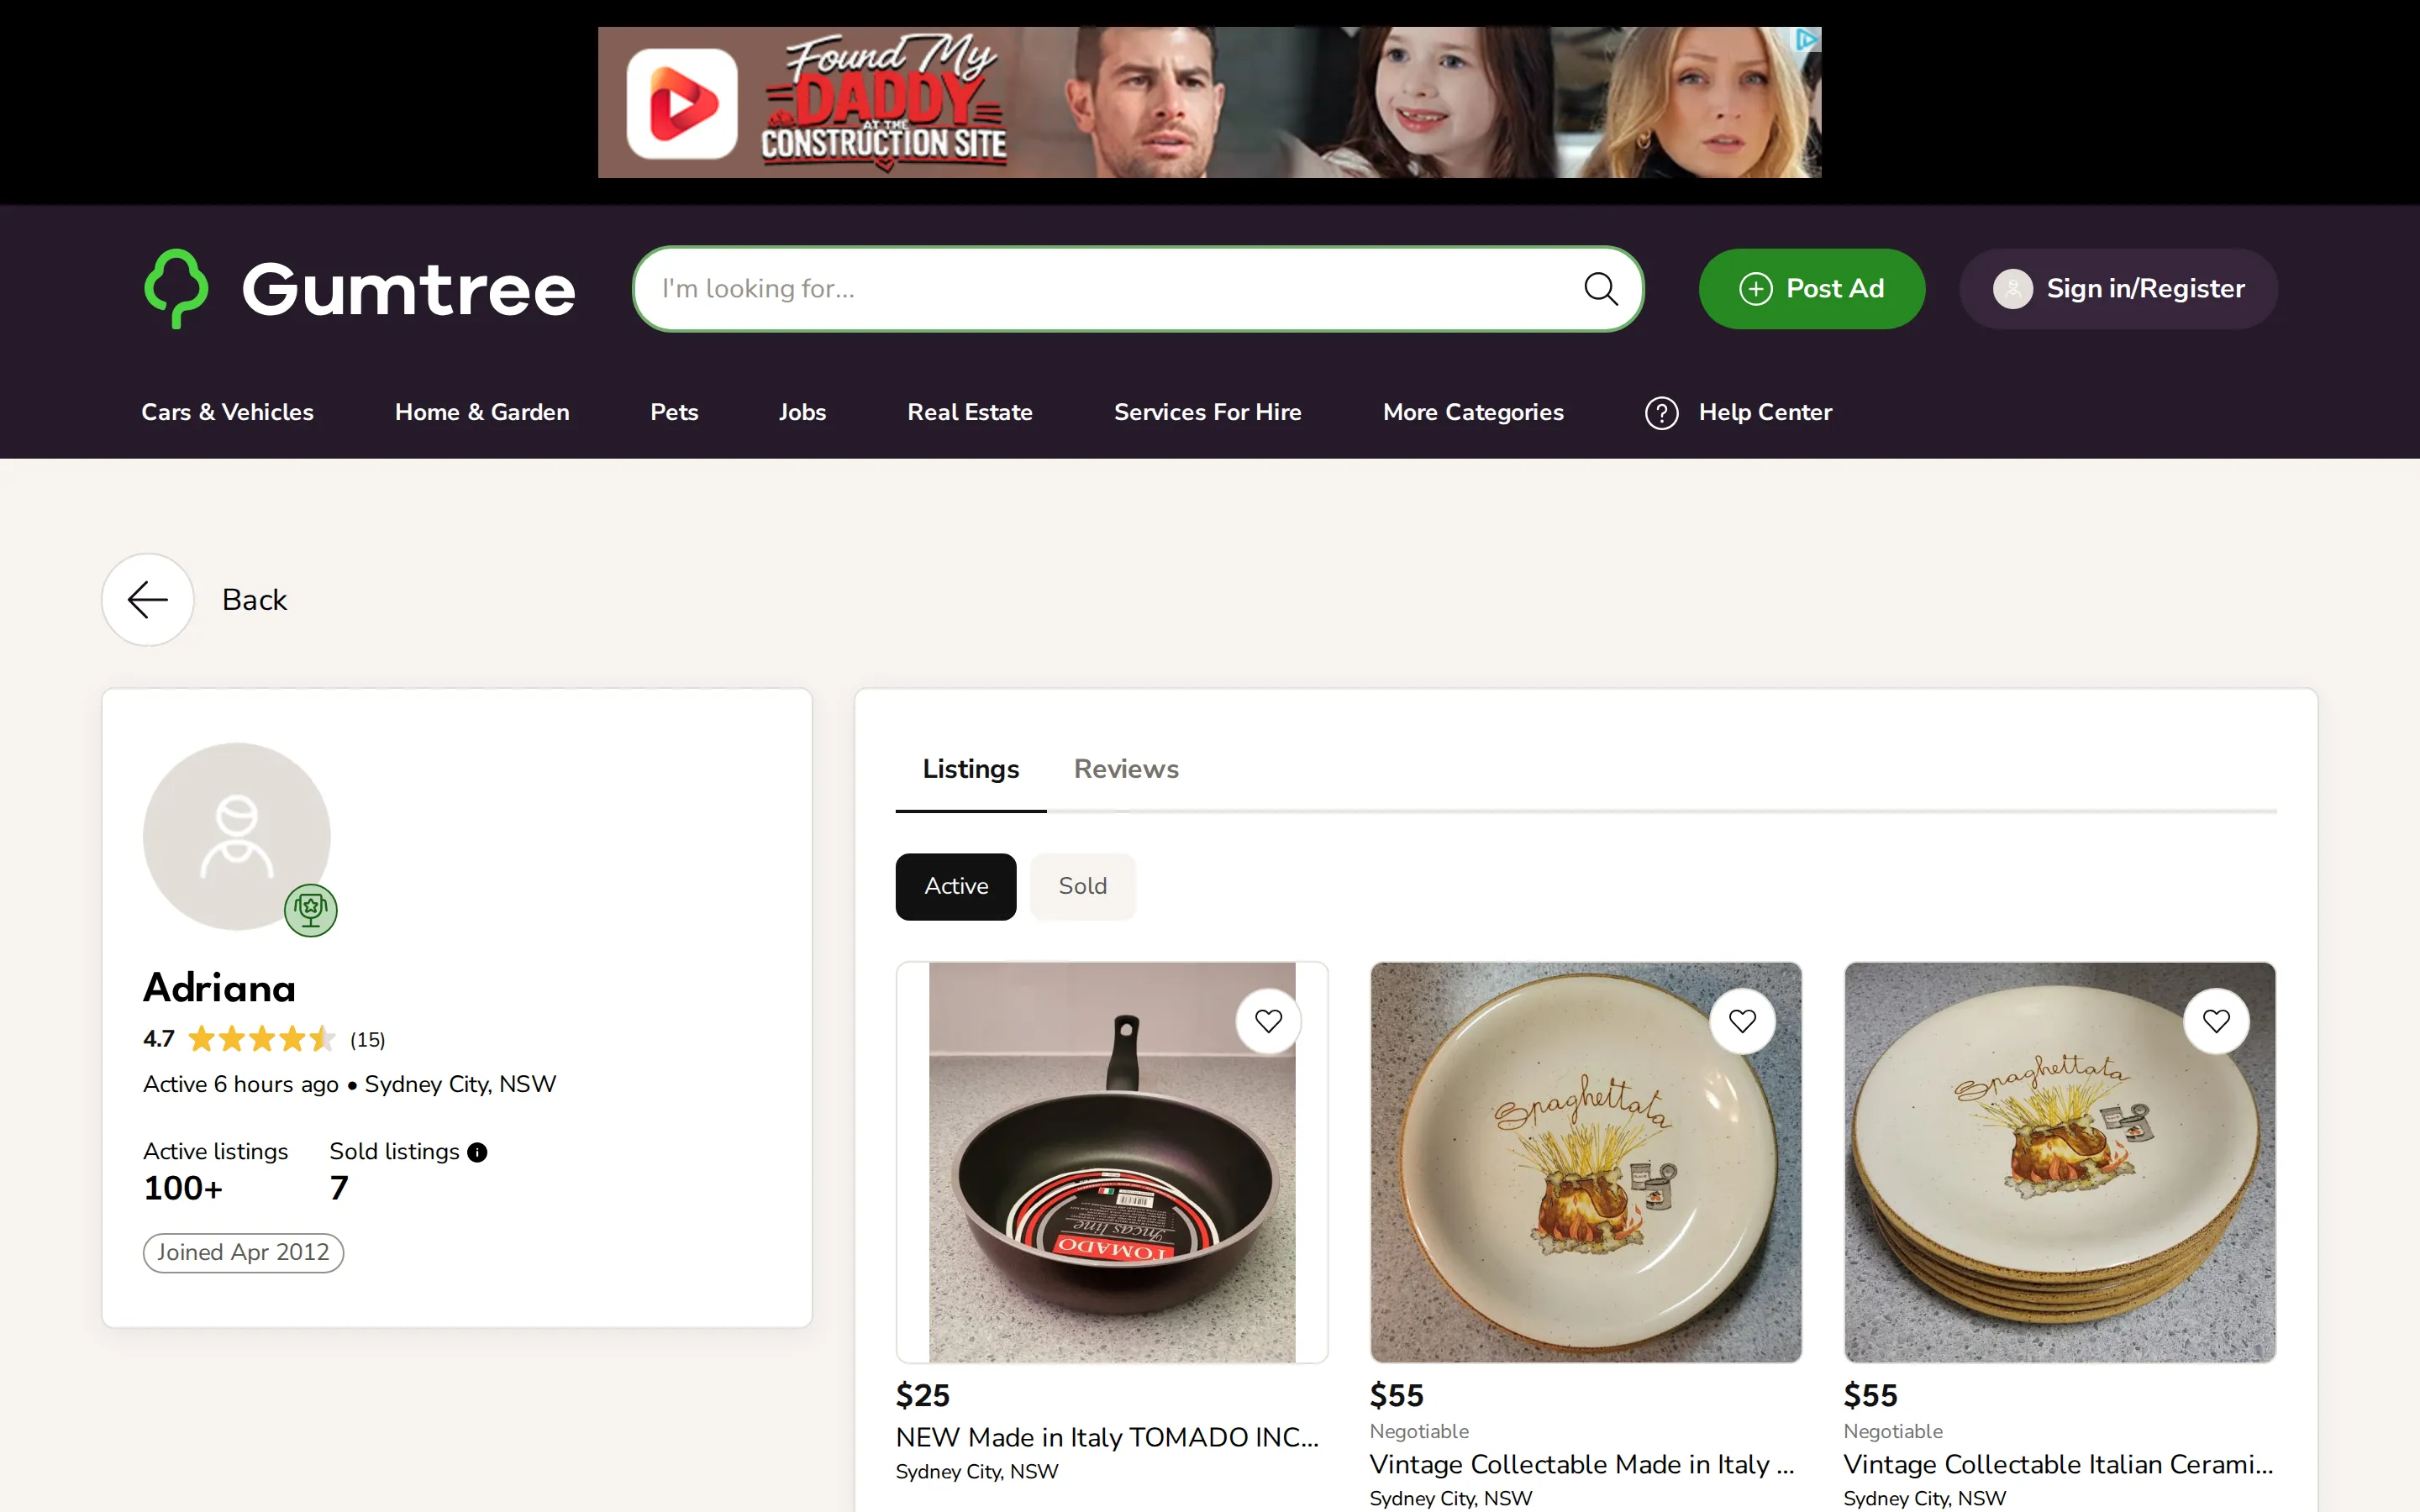Open Services For Hire category
The width and height of the screenshot is (2420, 1512).
(x=1207, y=412)
